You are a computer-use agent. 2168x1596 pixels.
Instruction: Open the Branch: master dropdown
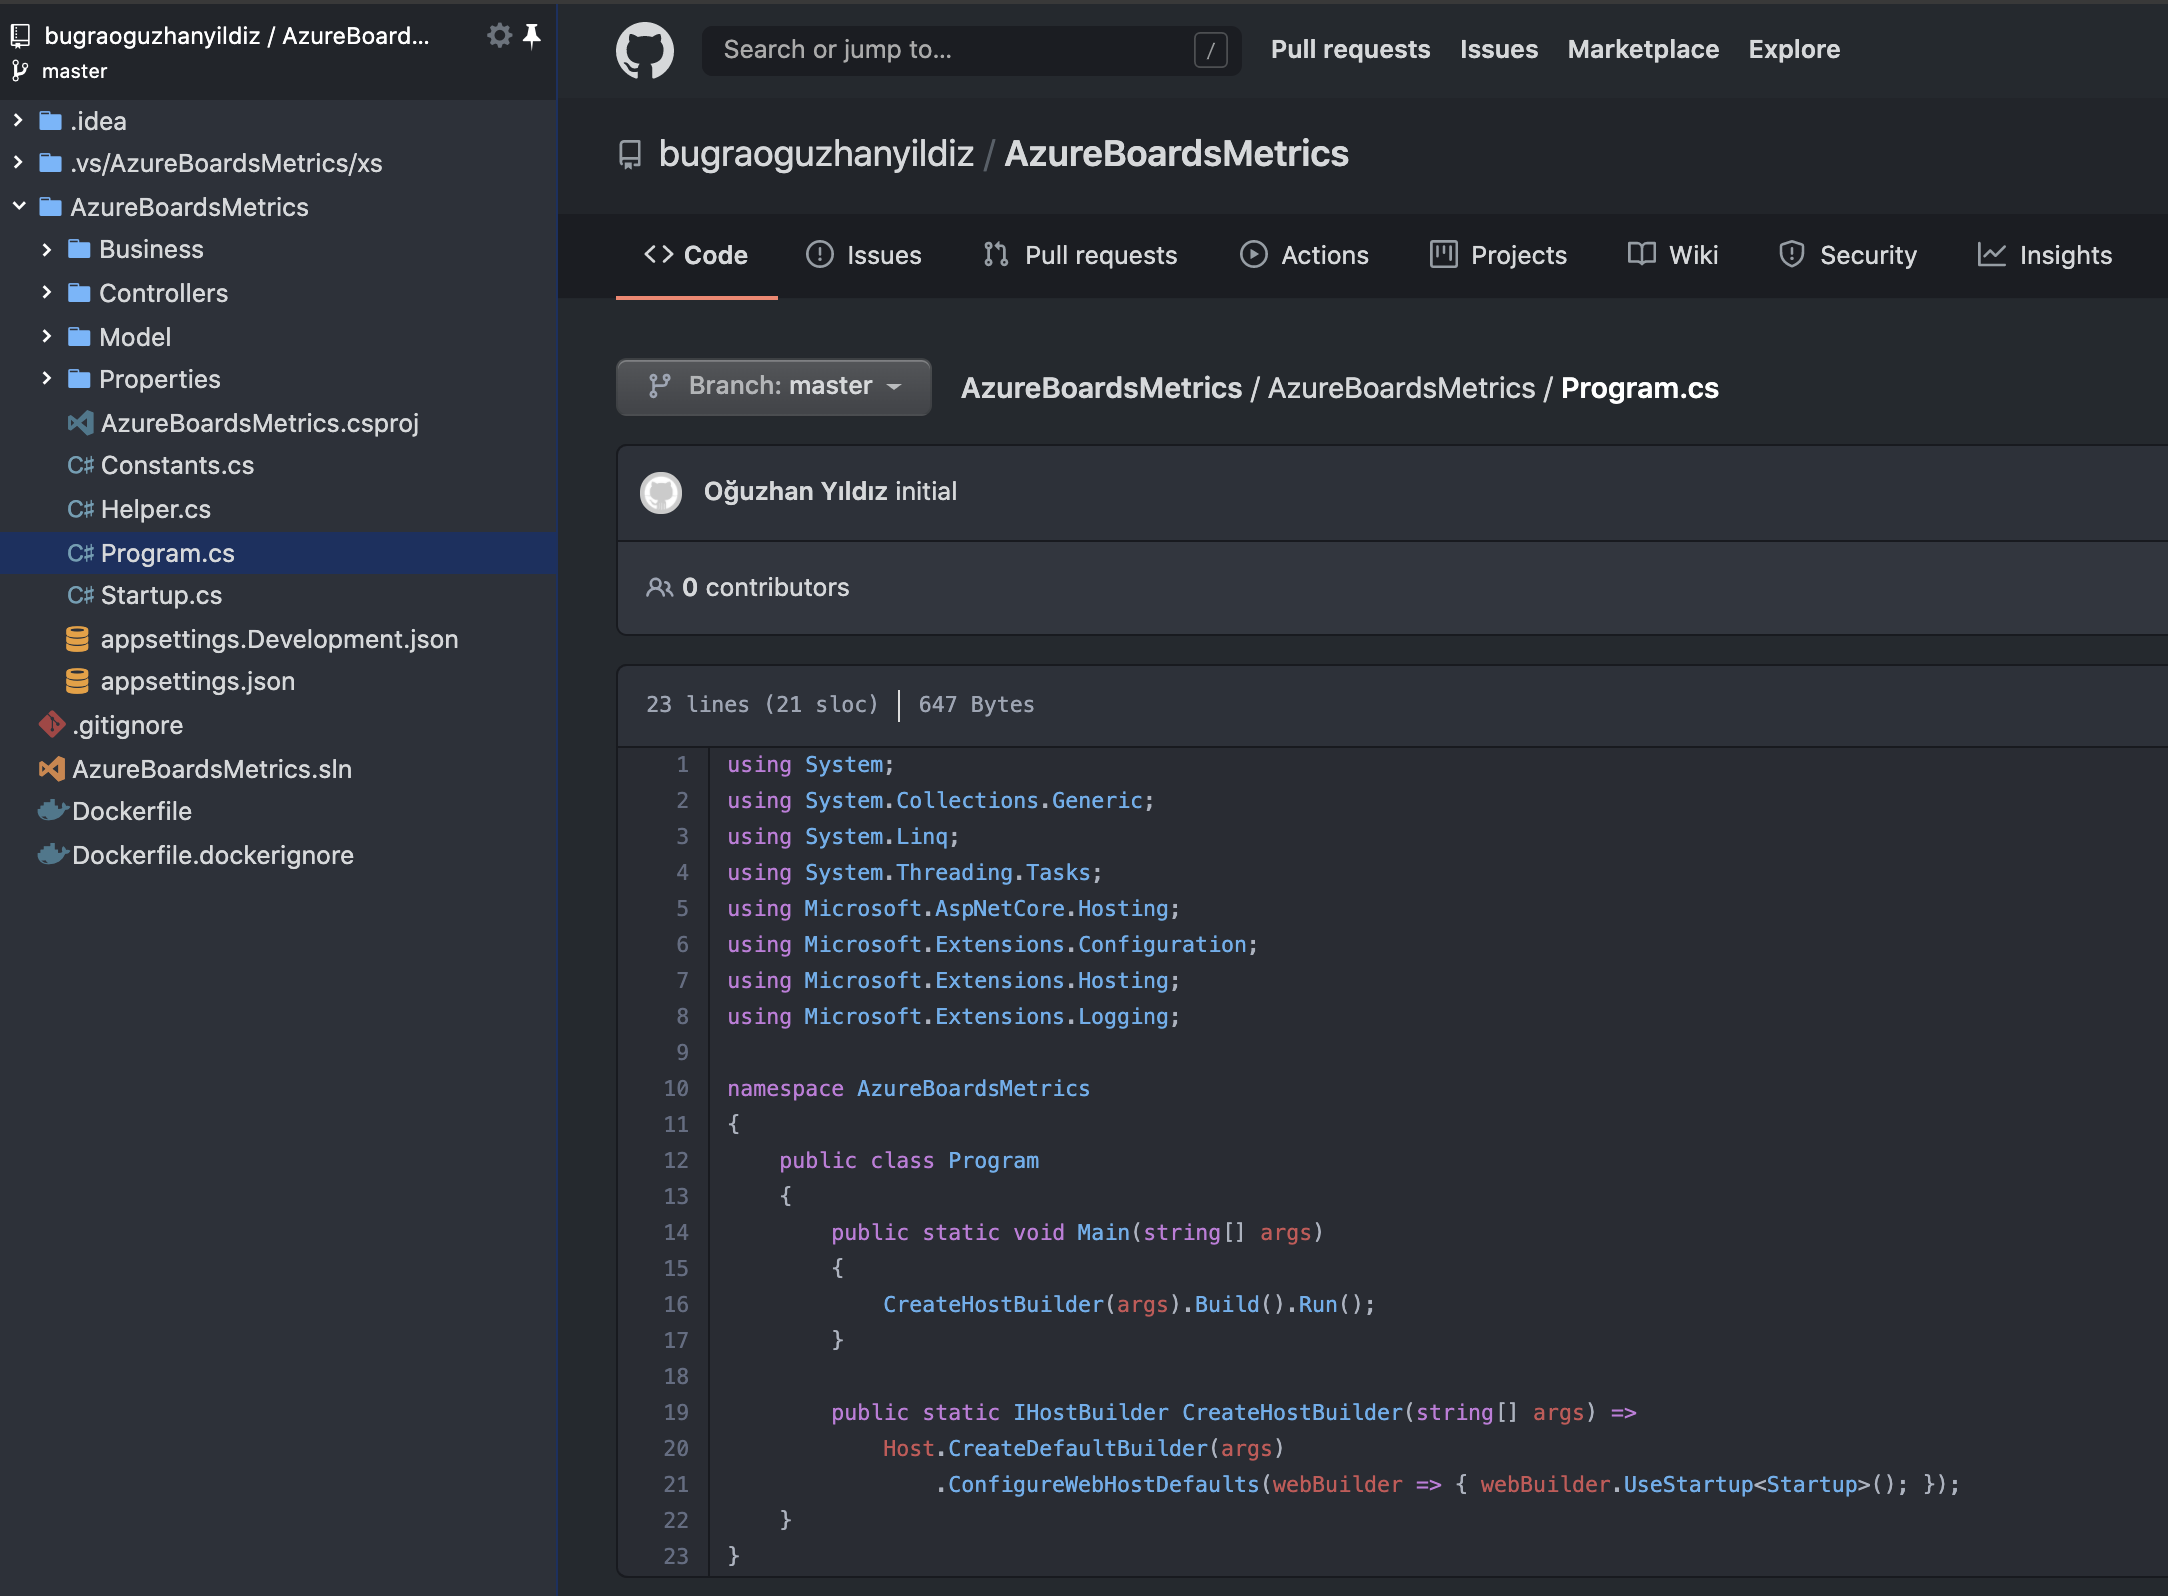[774, 387]
